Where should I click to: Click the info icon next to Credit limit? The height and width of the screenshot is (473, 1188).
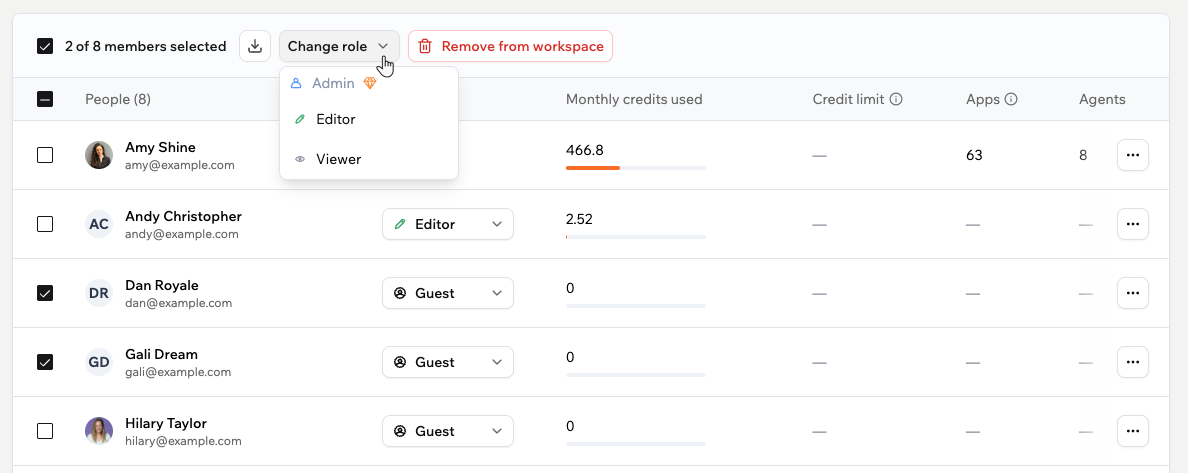tap(896, 99)
